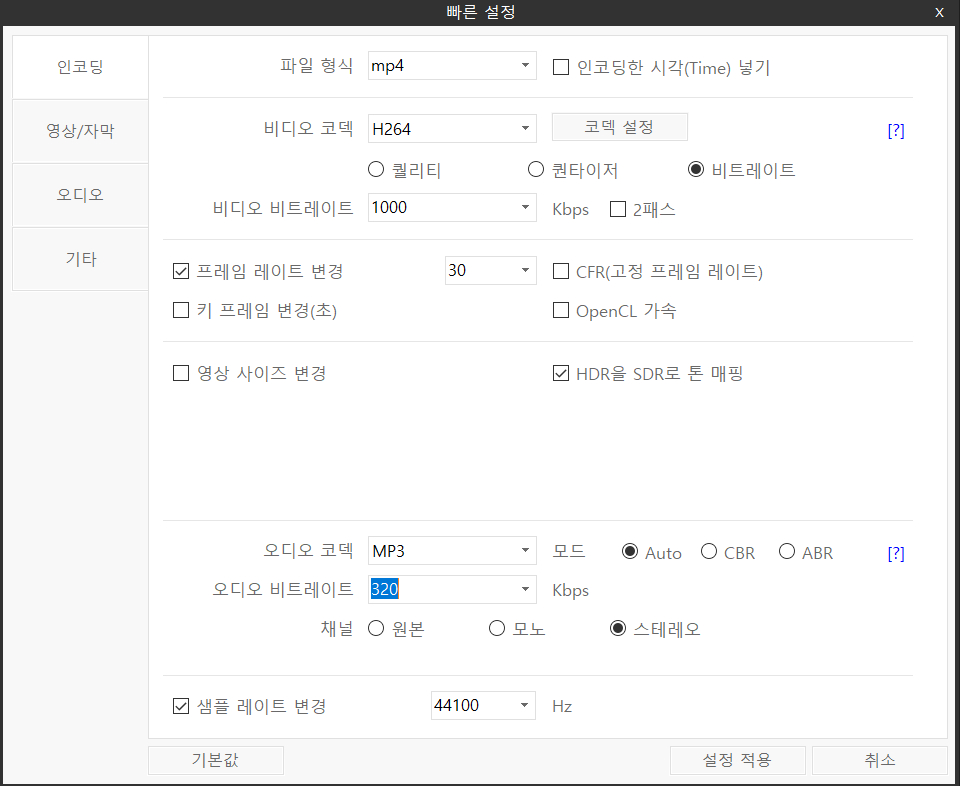
Task: Switch to the 영상/자막 tab
Action: (x=80, y=131)
